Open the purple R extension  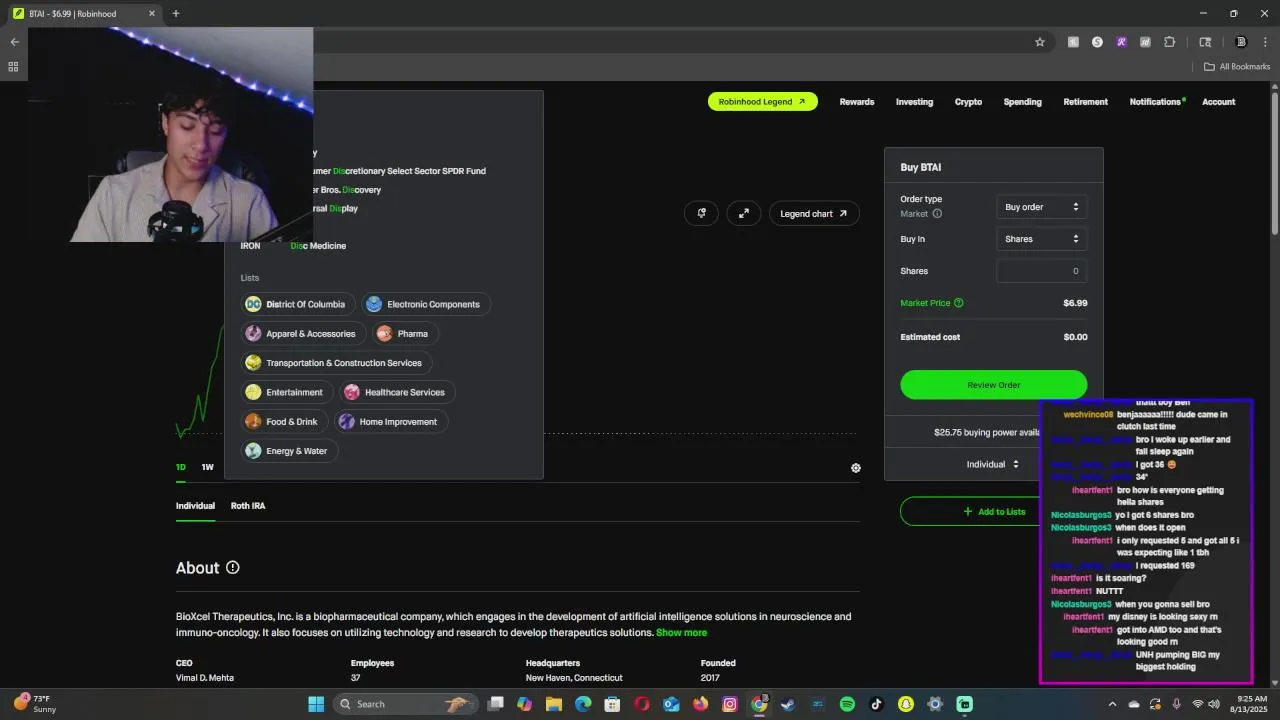pos(1121,42)
